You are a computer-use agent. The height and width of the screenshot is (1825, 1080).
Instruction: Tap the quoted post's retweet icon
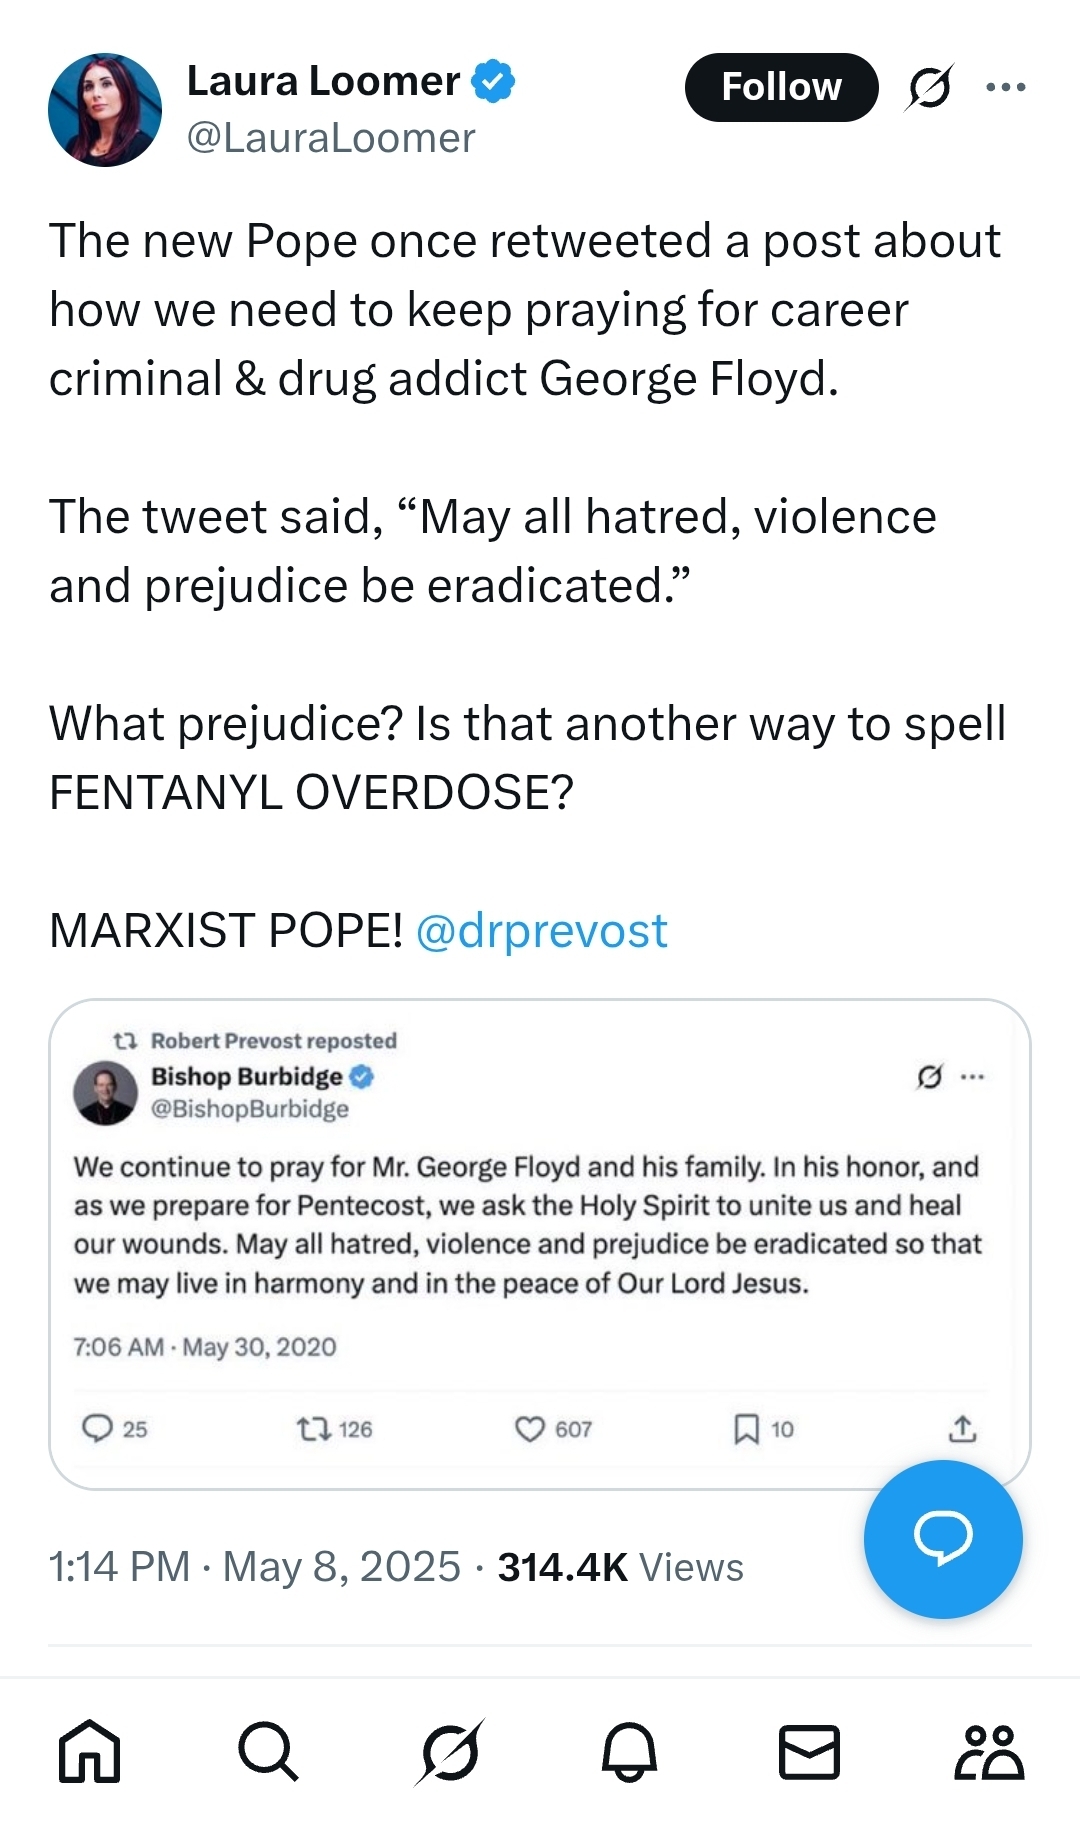313,1429
